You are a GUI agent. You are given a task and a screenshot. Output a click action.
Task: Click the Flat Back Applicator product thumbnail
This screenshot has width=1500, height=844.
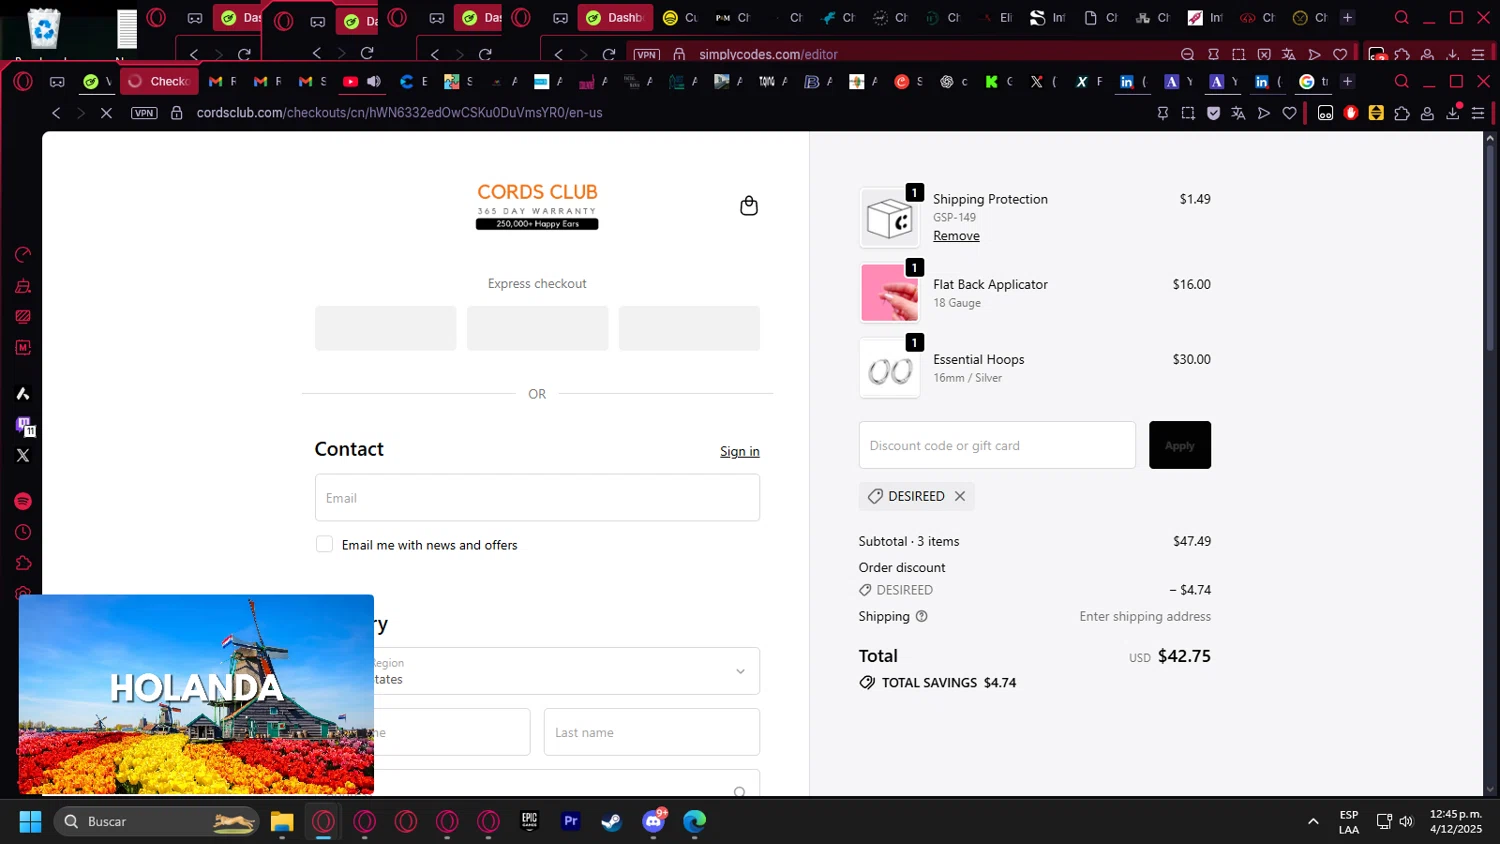click(x=889, y=292)
